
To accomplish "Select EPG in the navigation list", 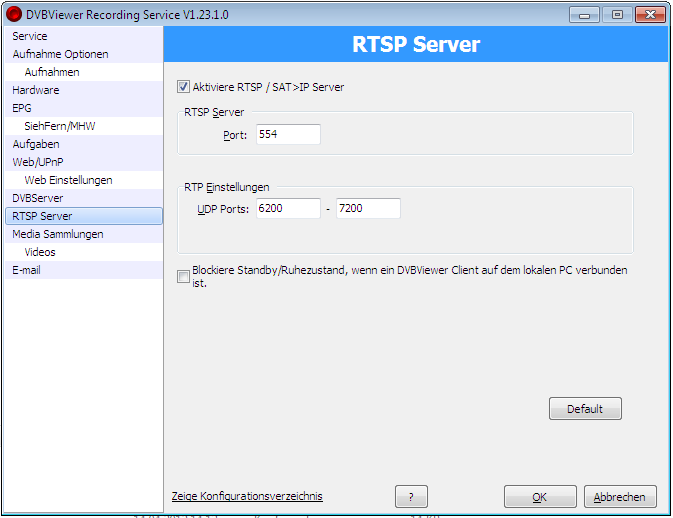I will pyautogui.click(x=22, y=108).
